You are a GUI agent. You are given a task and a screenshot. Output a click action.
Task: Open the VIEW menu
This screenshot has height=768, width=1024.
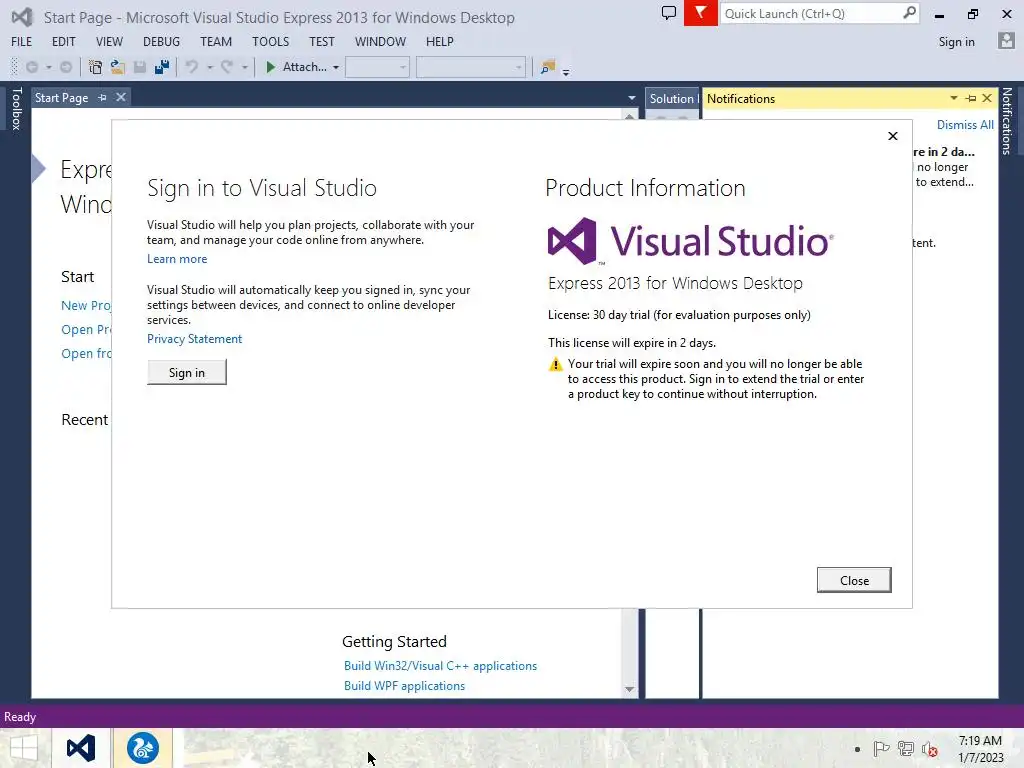[x=109, y=41]
